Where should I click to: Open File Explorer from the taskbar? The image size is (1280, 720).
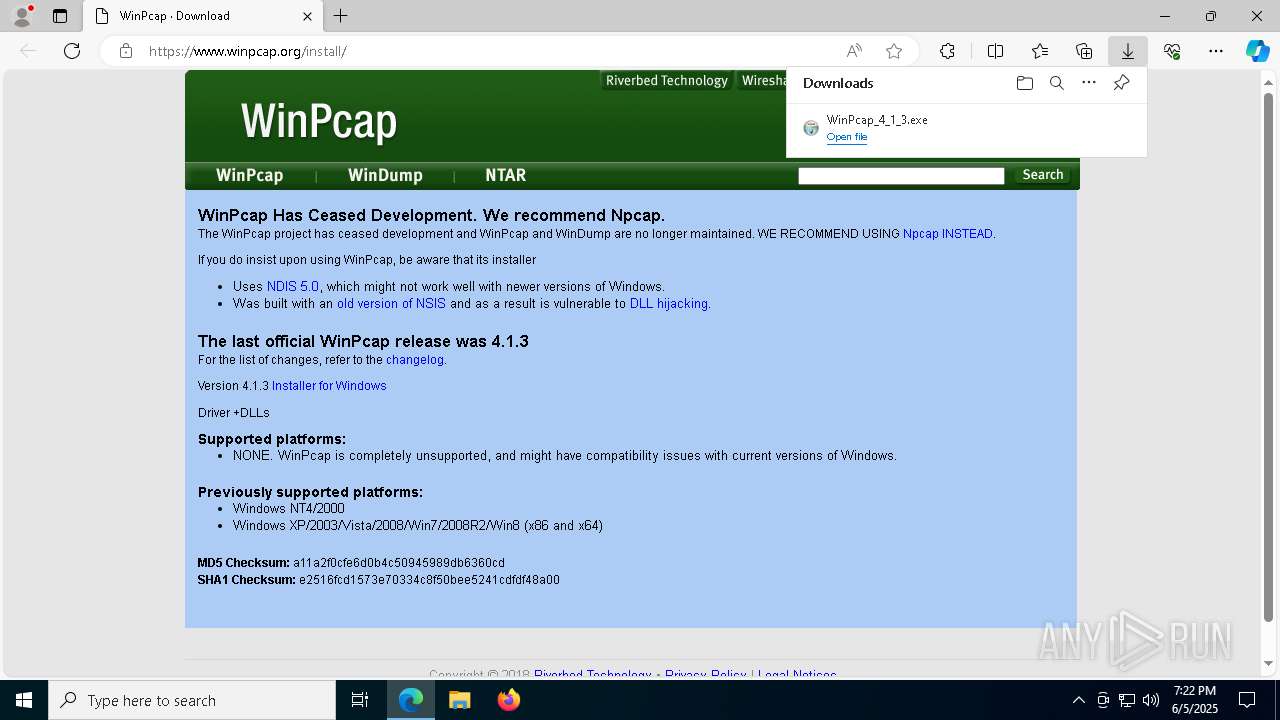point(459,700)
